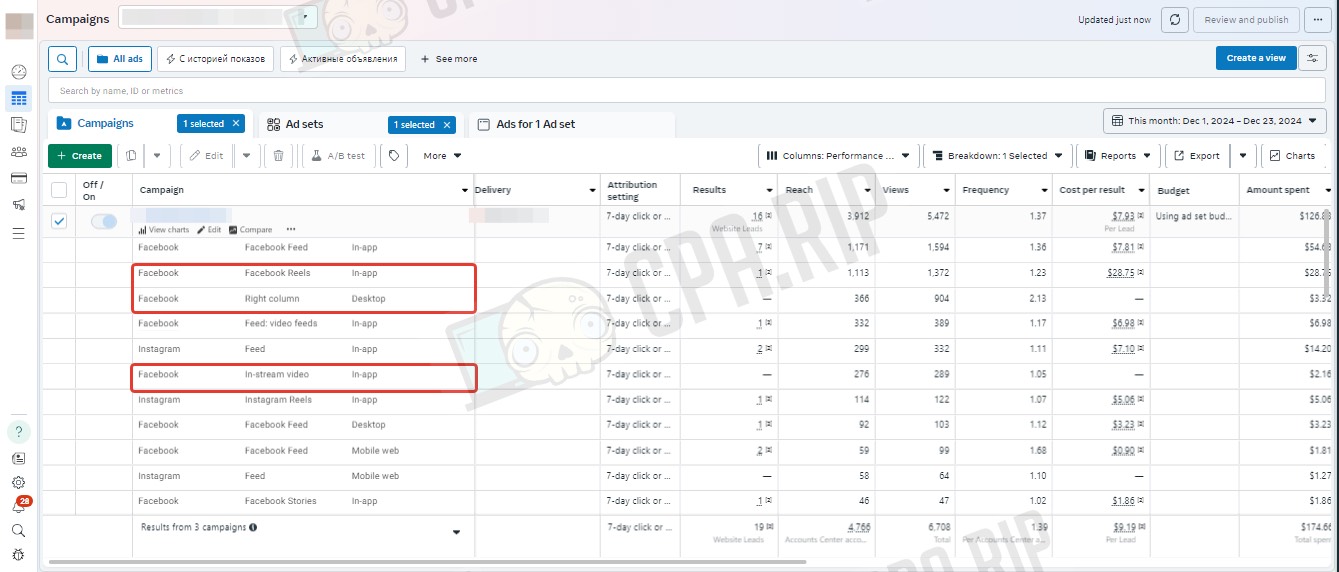The width and height of the screenshot is (1339, 572).
Task: Click the Export button
Action: [x=1197, y=156]
